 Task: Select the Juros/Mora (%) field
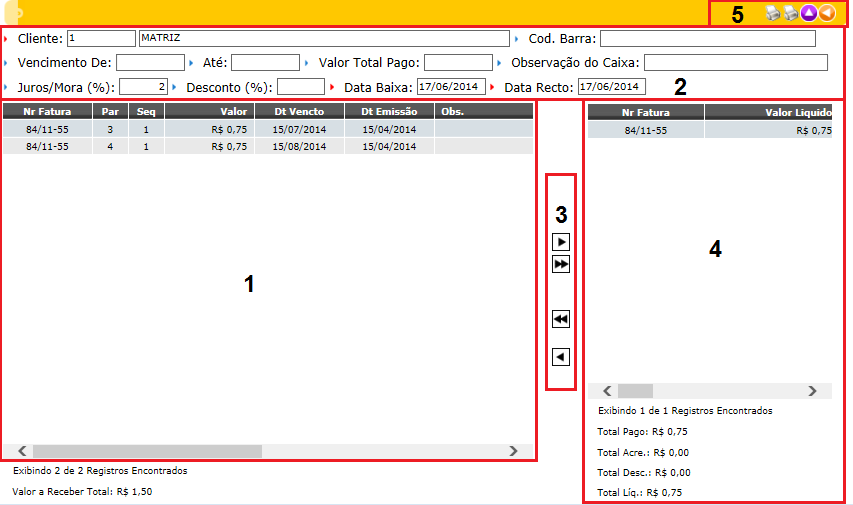click(144, 87)
